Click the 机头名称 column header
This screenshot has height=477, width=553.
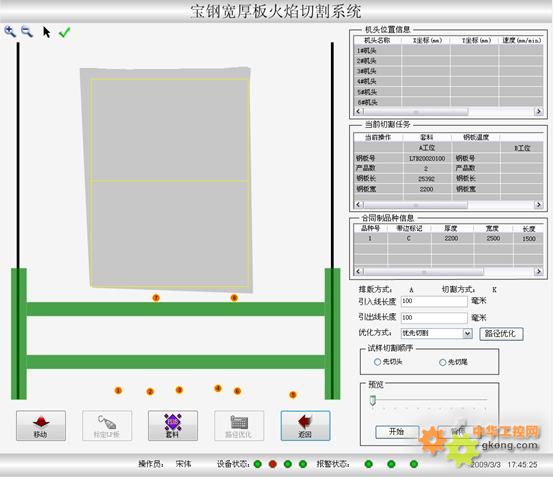[x=377, y=41]
